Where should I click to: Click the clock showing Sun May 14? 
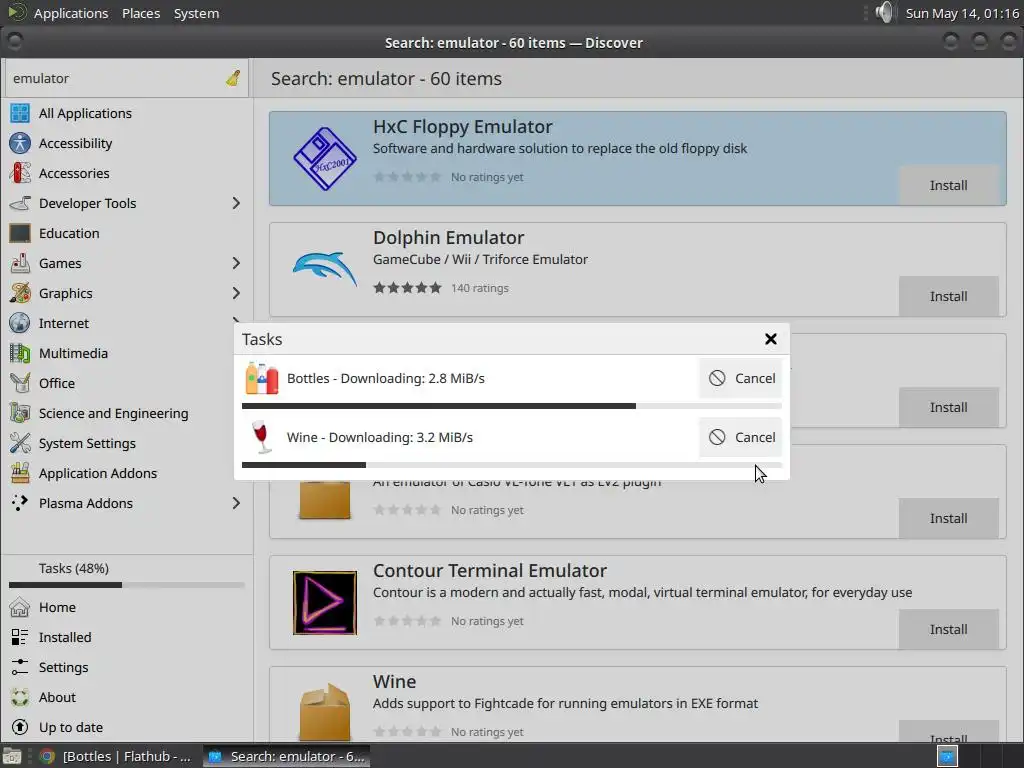(961, 13)
